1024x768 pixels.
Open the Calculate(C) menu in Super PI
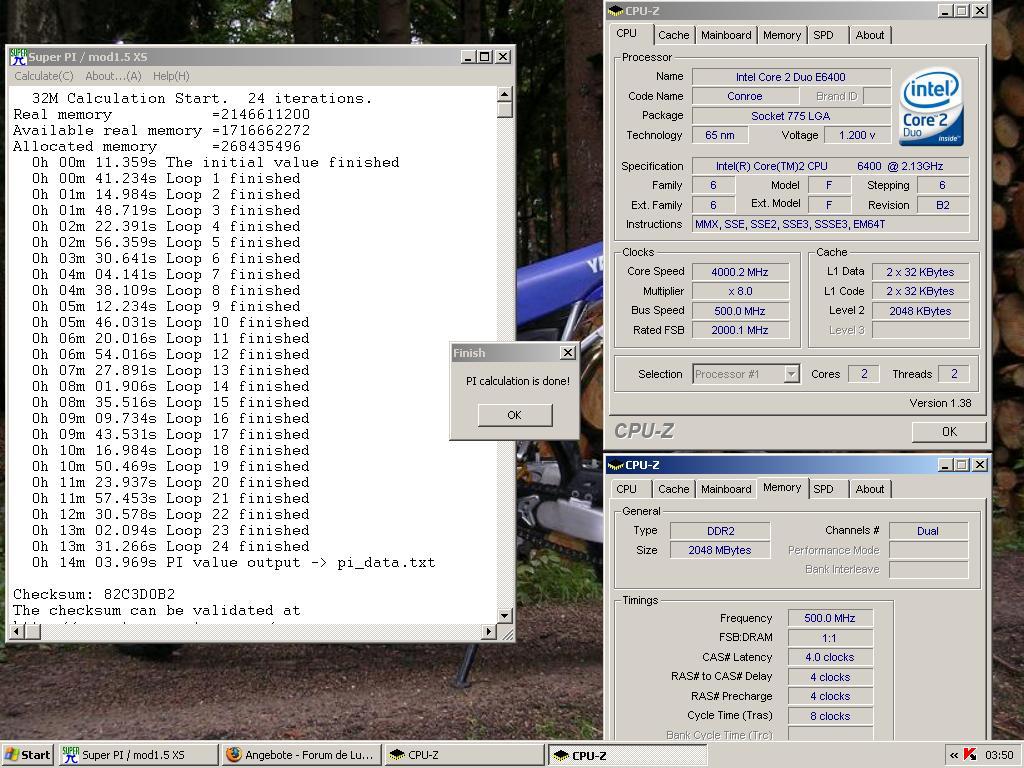44,76
